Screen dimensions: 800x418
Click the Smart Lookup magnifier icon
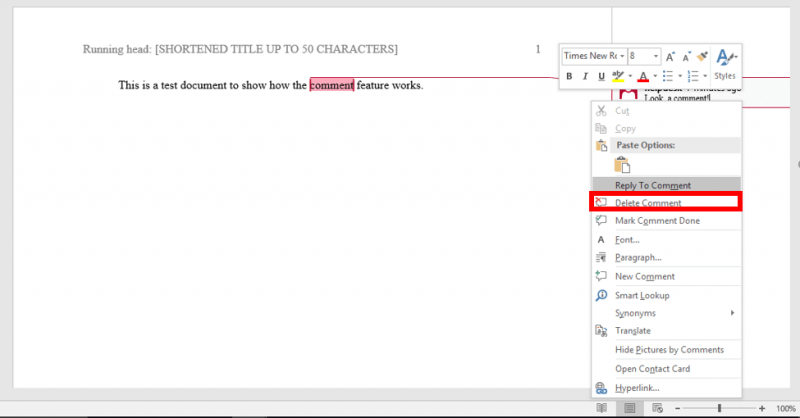click(x=602, y=295)
